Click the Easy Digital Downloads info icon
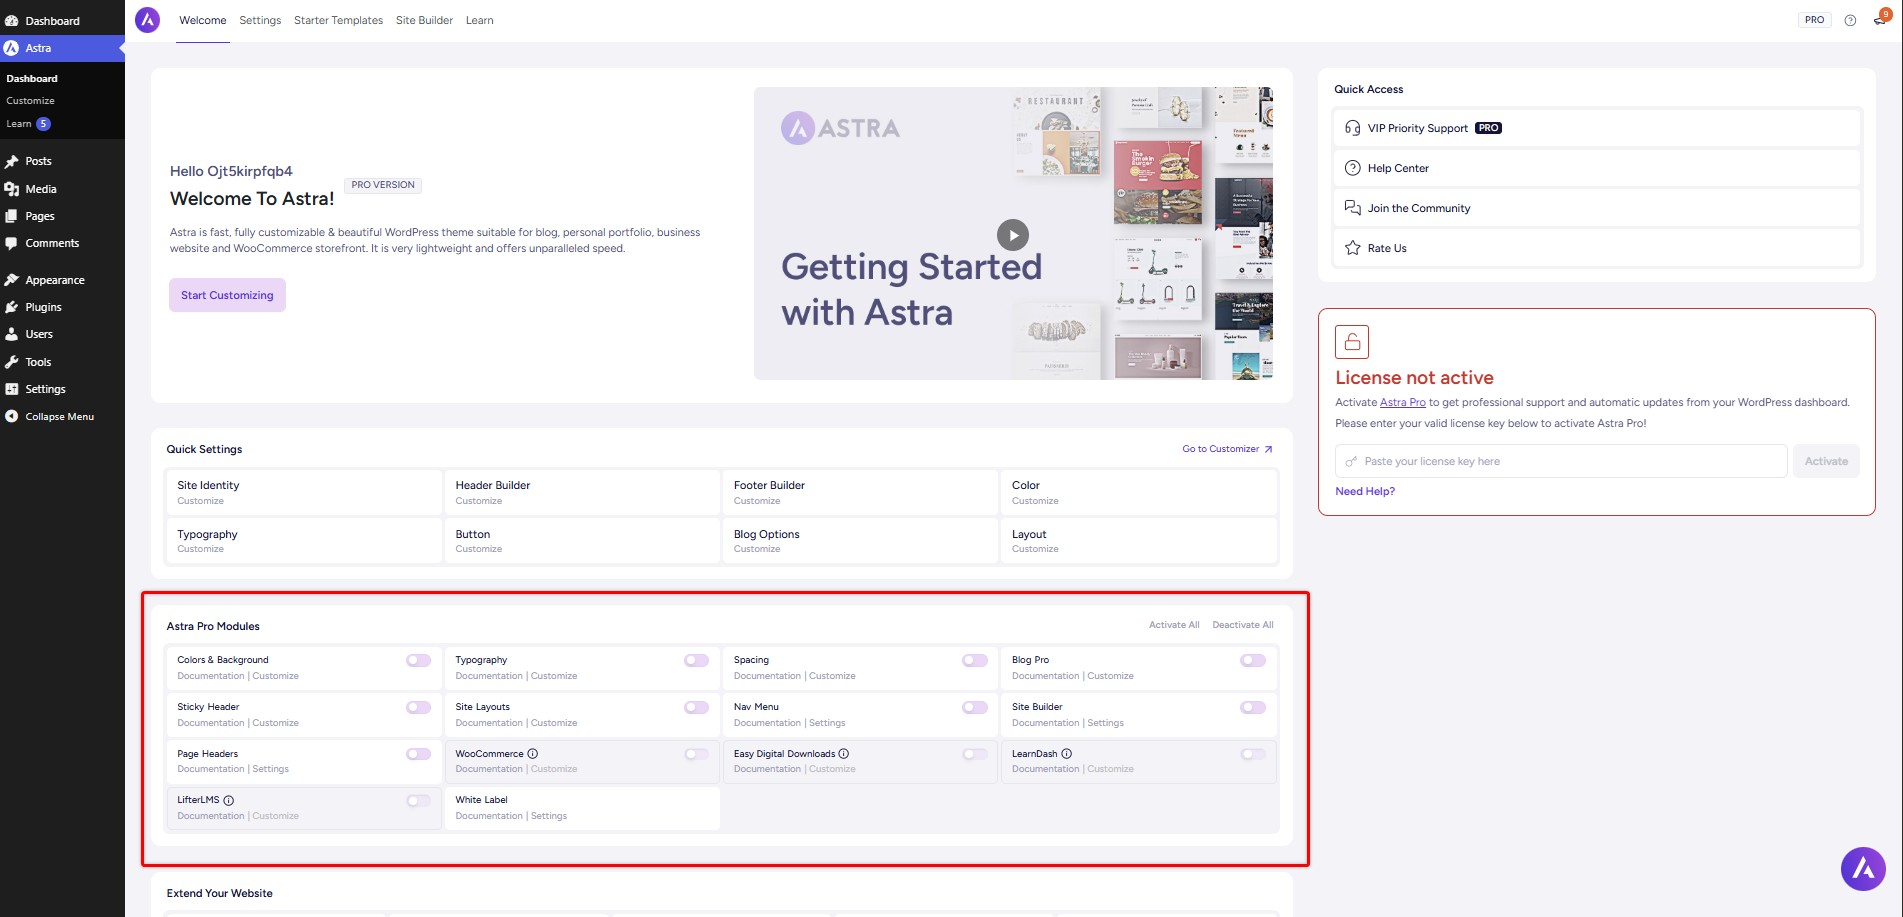1903x917 pixels. point(844,754)
